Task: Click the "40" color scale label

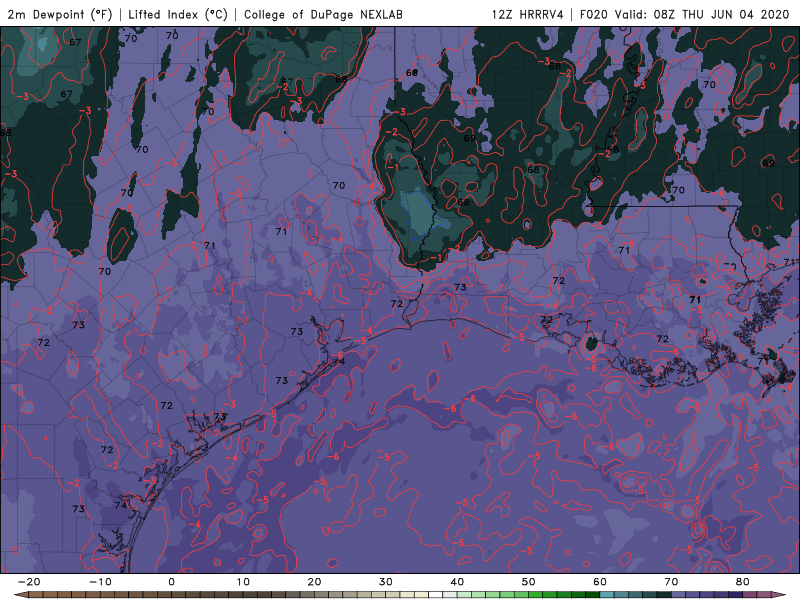Action: coord(457,582)
